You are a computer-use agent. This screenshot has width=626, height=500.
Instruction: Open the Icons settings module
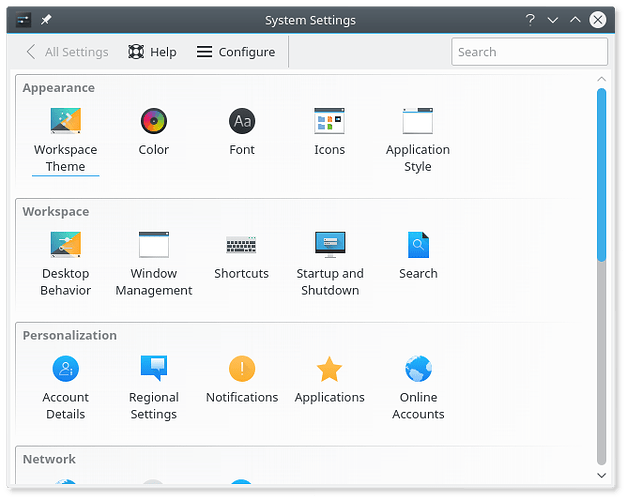(329, 123)
